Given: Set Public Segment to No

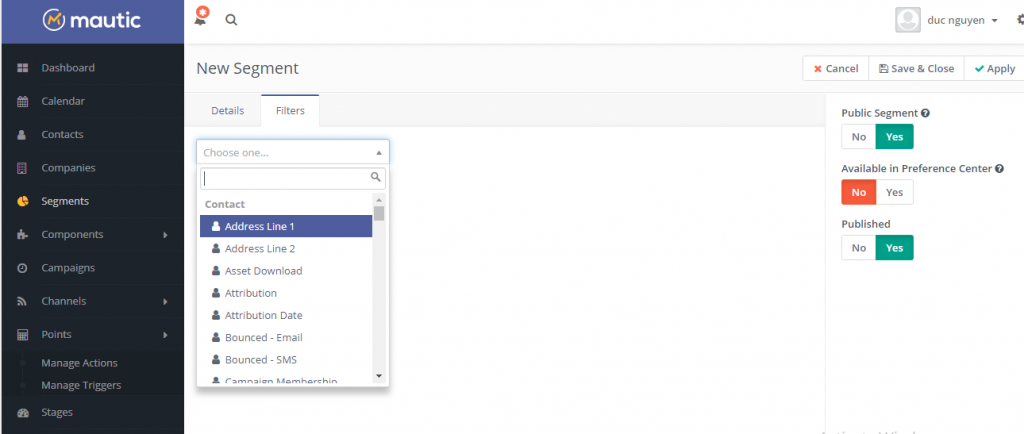Looking at the screenshot, I should (858, 137).
